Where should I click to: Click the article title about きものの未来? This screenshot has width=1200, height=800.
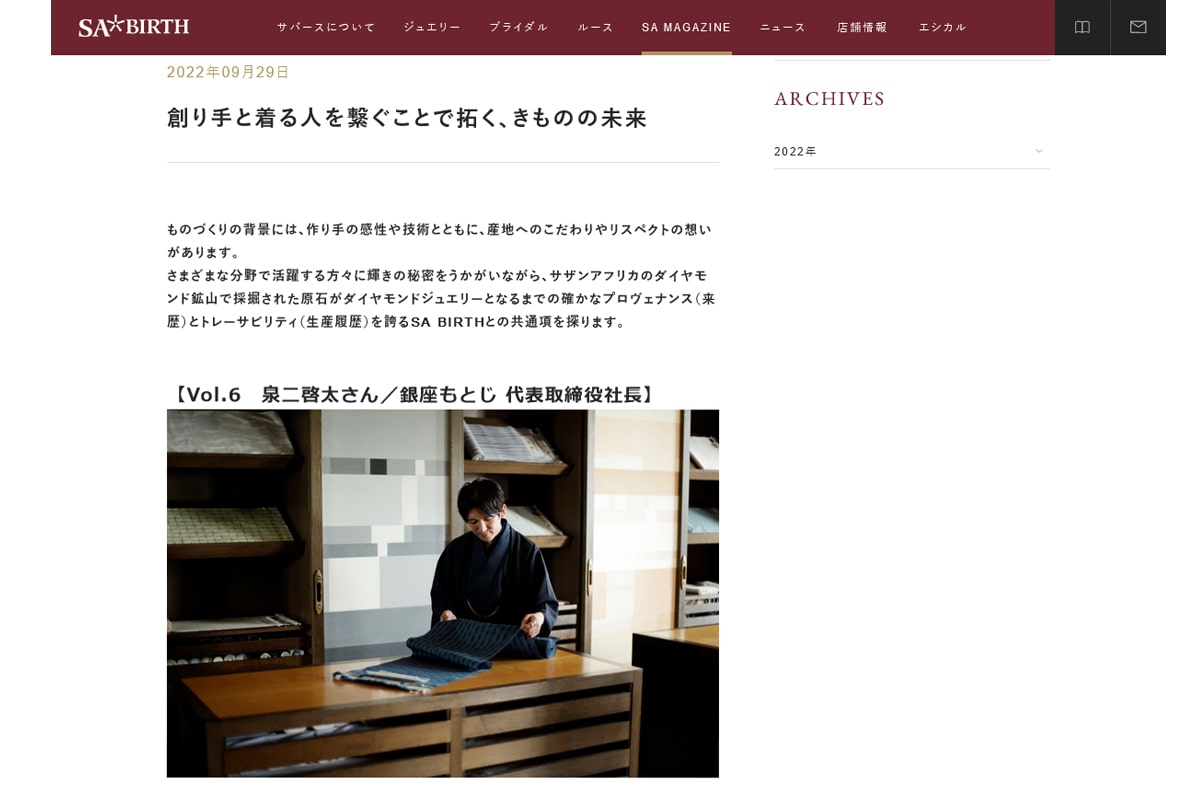tap(407, 118)
